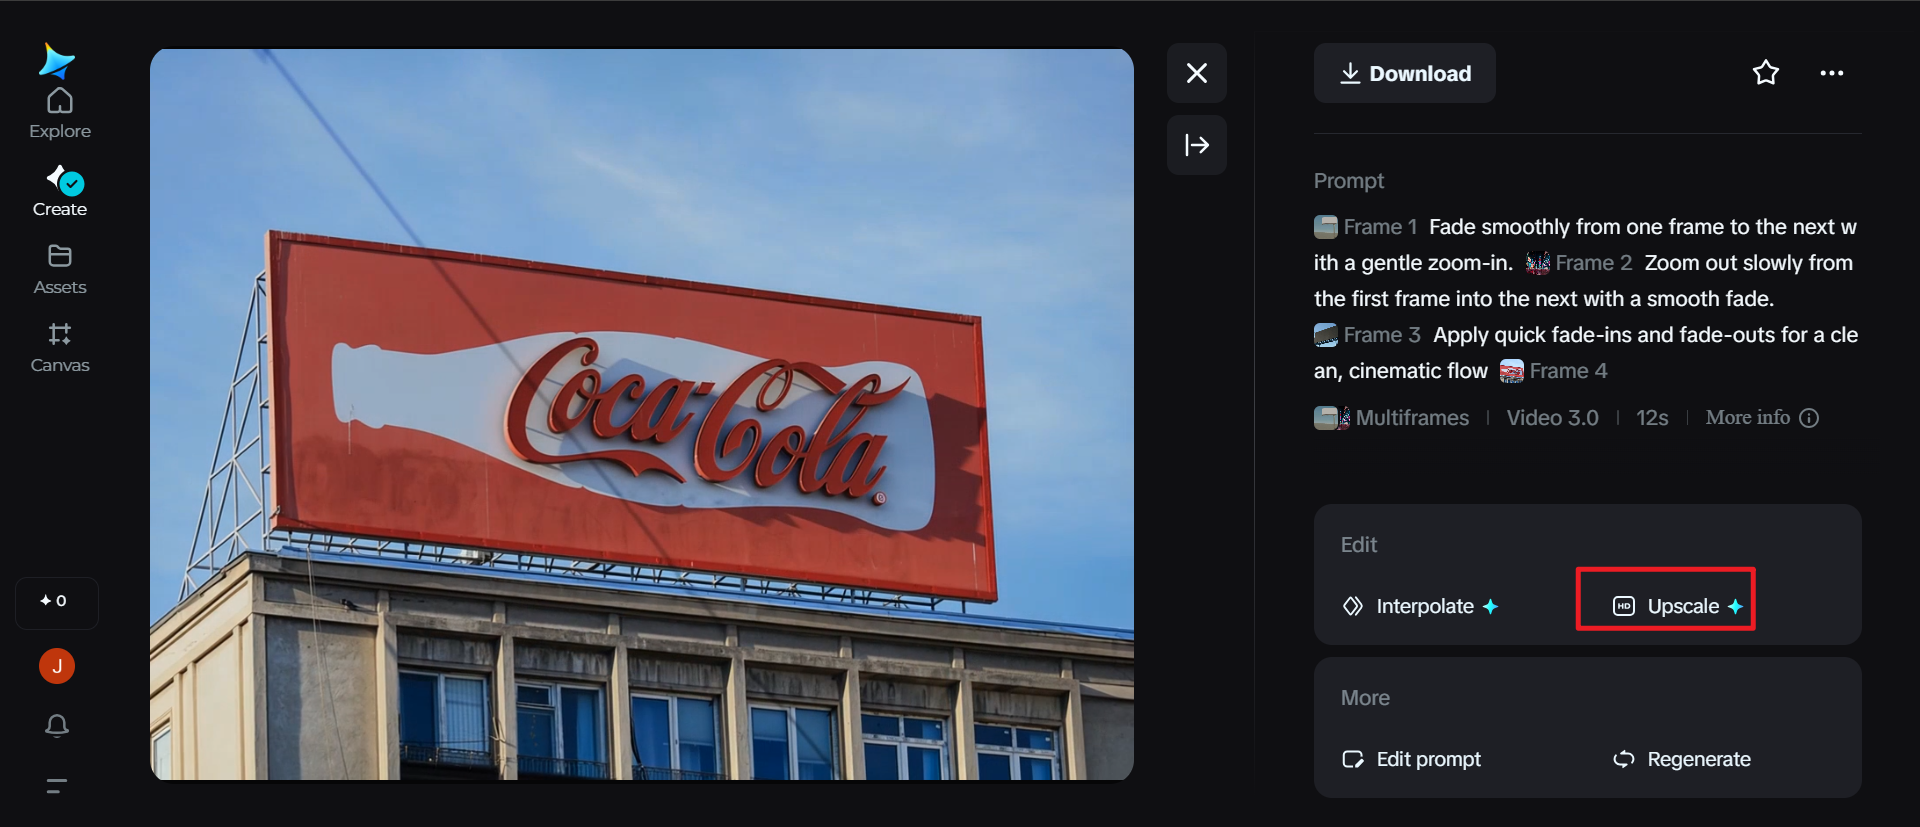Screen dimensions: 1920x827
Task: Click the 12s duration label
Action: pos(1652,418)
